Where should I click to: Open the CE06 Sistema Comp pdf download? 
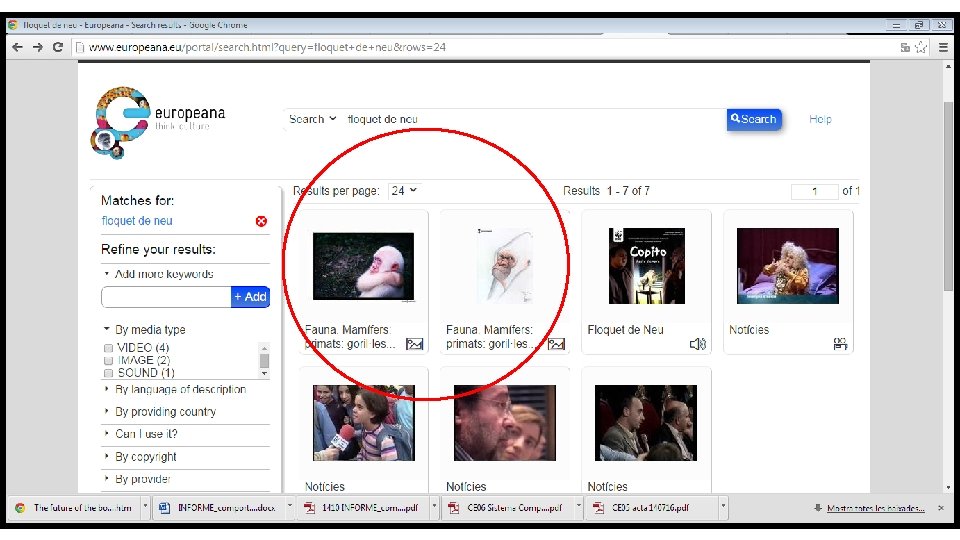tap(507, 508)
